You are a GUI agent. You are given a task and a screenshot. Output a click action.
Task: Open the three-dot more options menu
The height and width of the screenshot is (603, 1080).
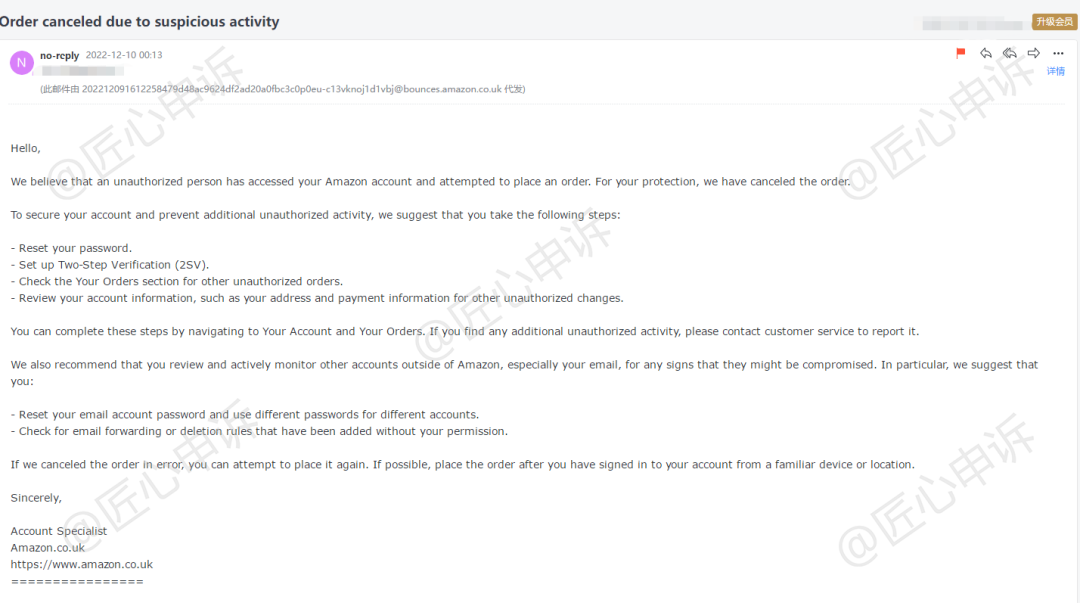click(1059, 53)
